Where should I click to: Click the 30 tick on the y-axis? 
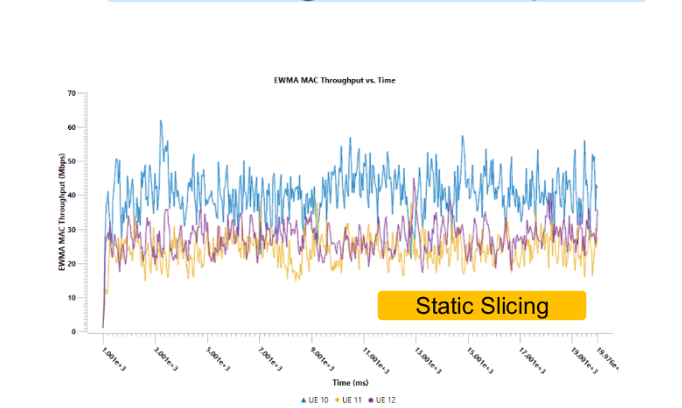[x=71, y=229]
